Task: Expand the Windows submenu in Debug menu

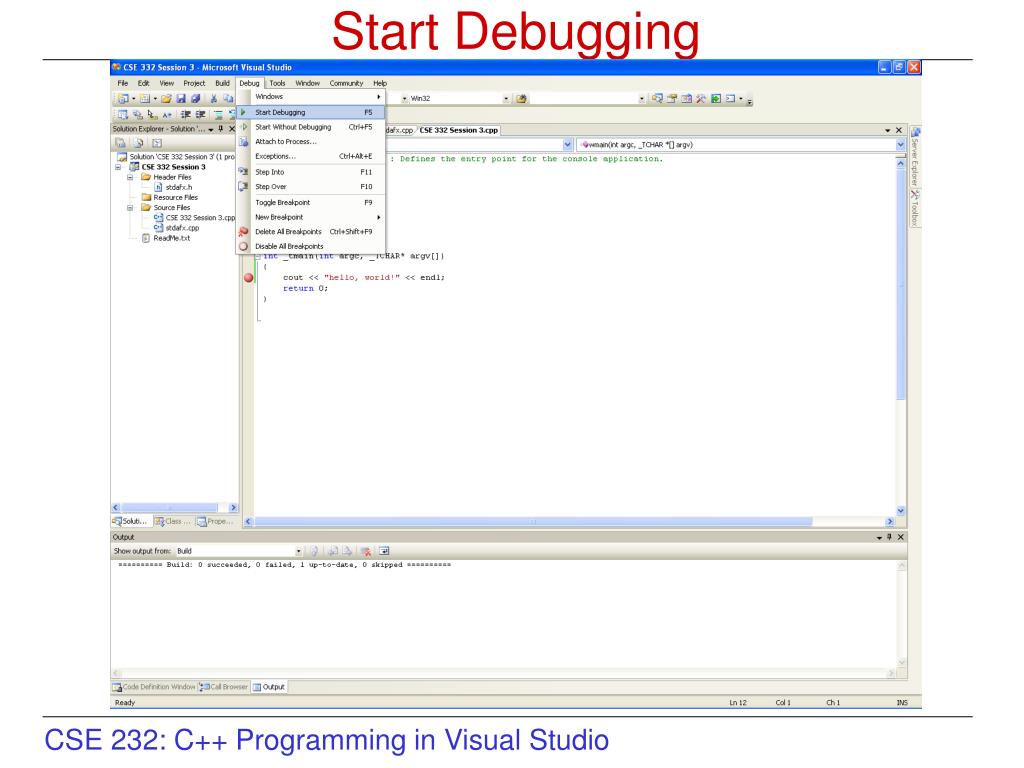Action: pyautogui.click(x=311, y=97)
